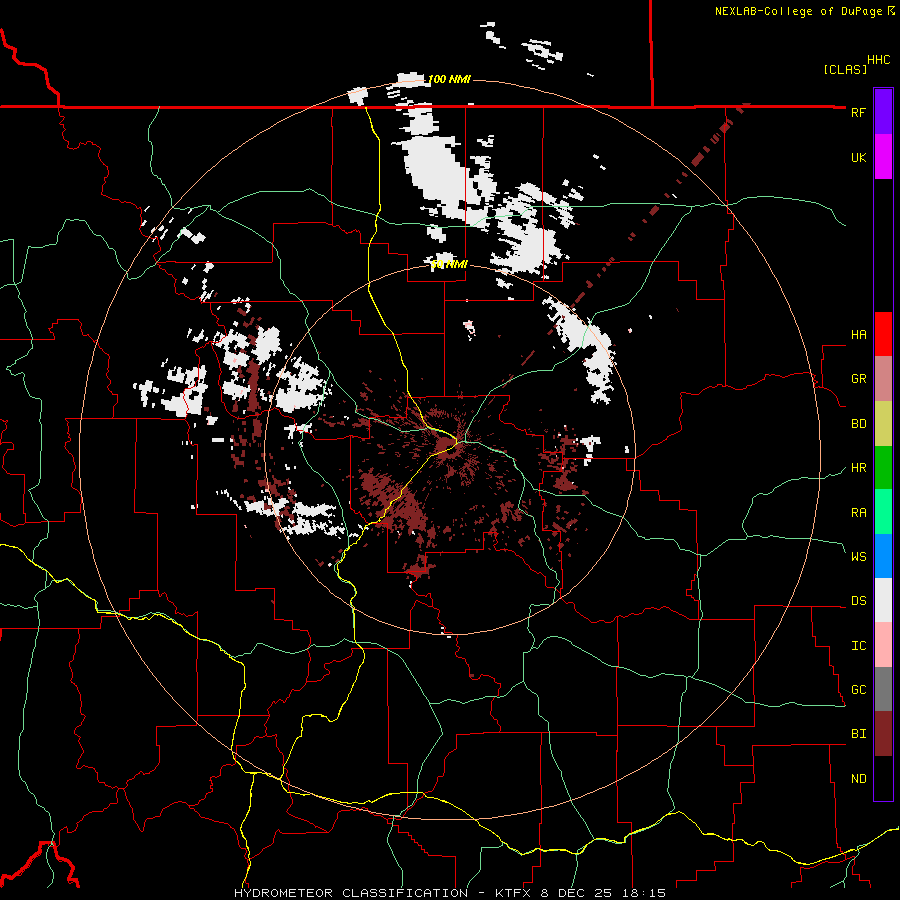
Task: Click the HR green legend swatch
Action: (x=883, y=468)
